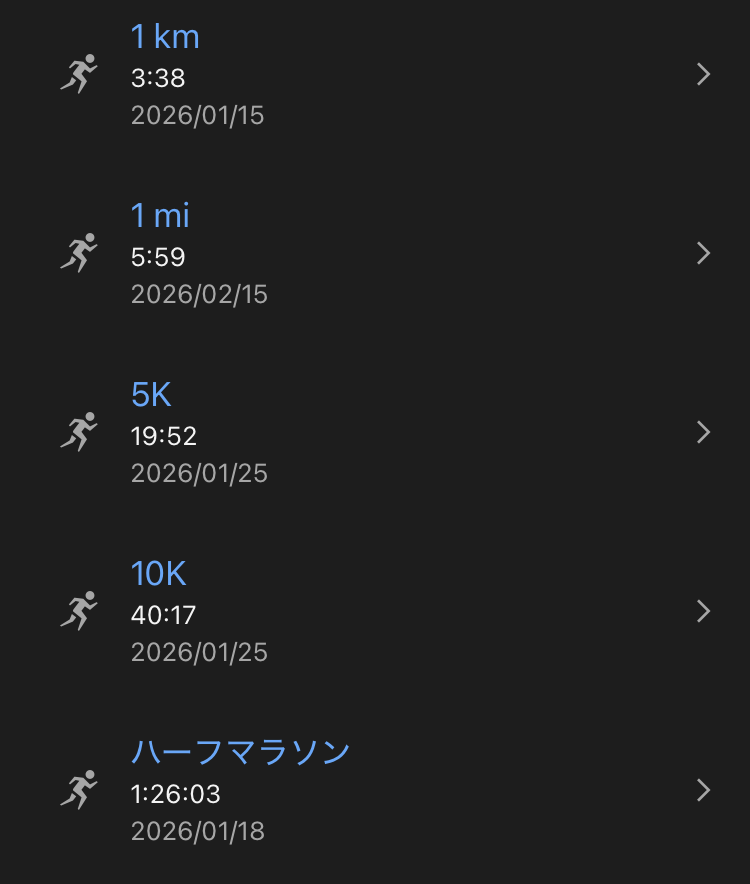Select the 5K record title

coord(152,395)
